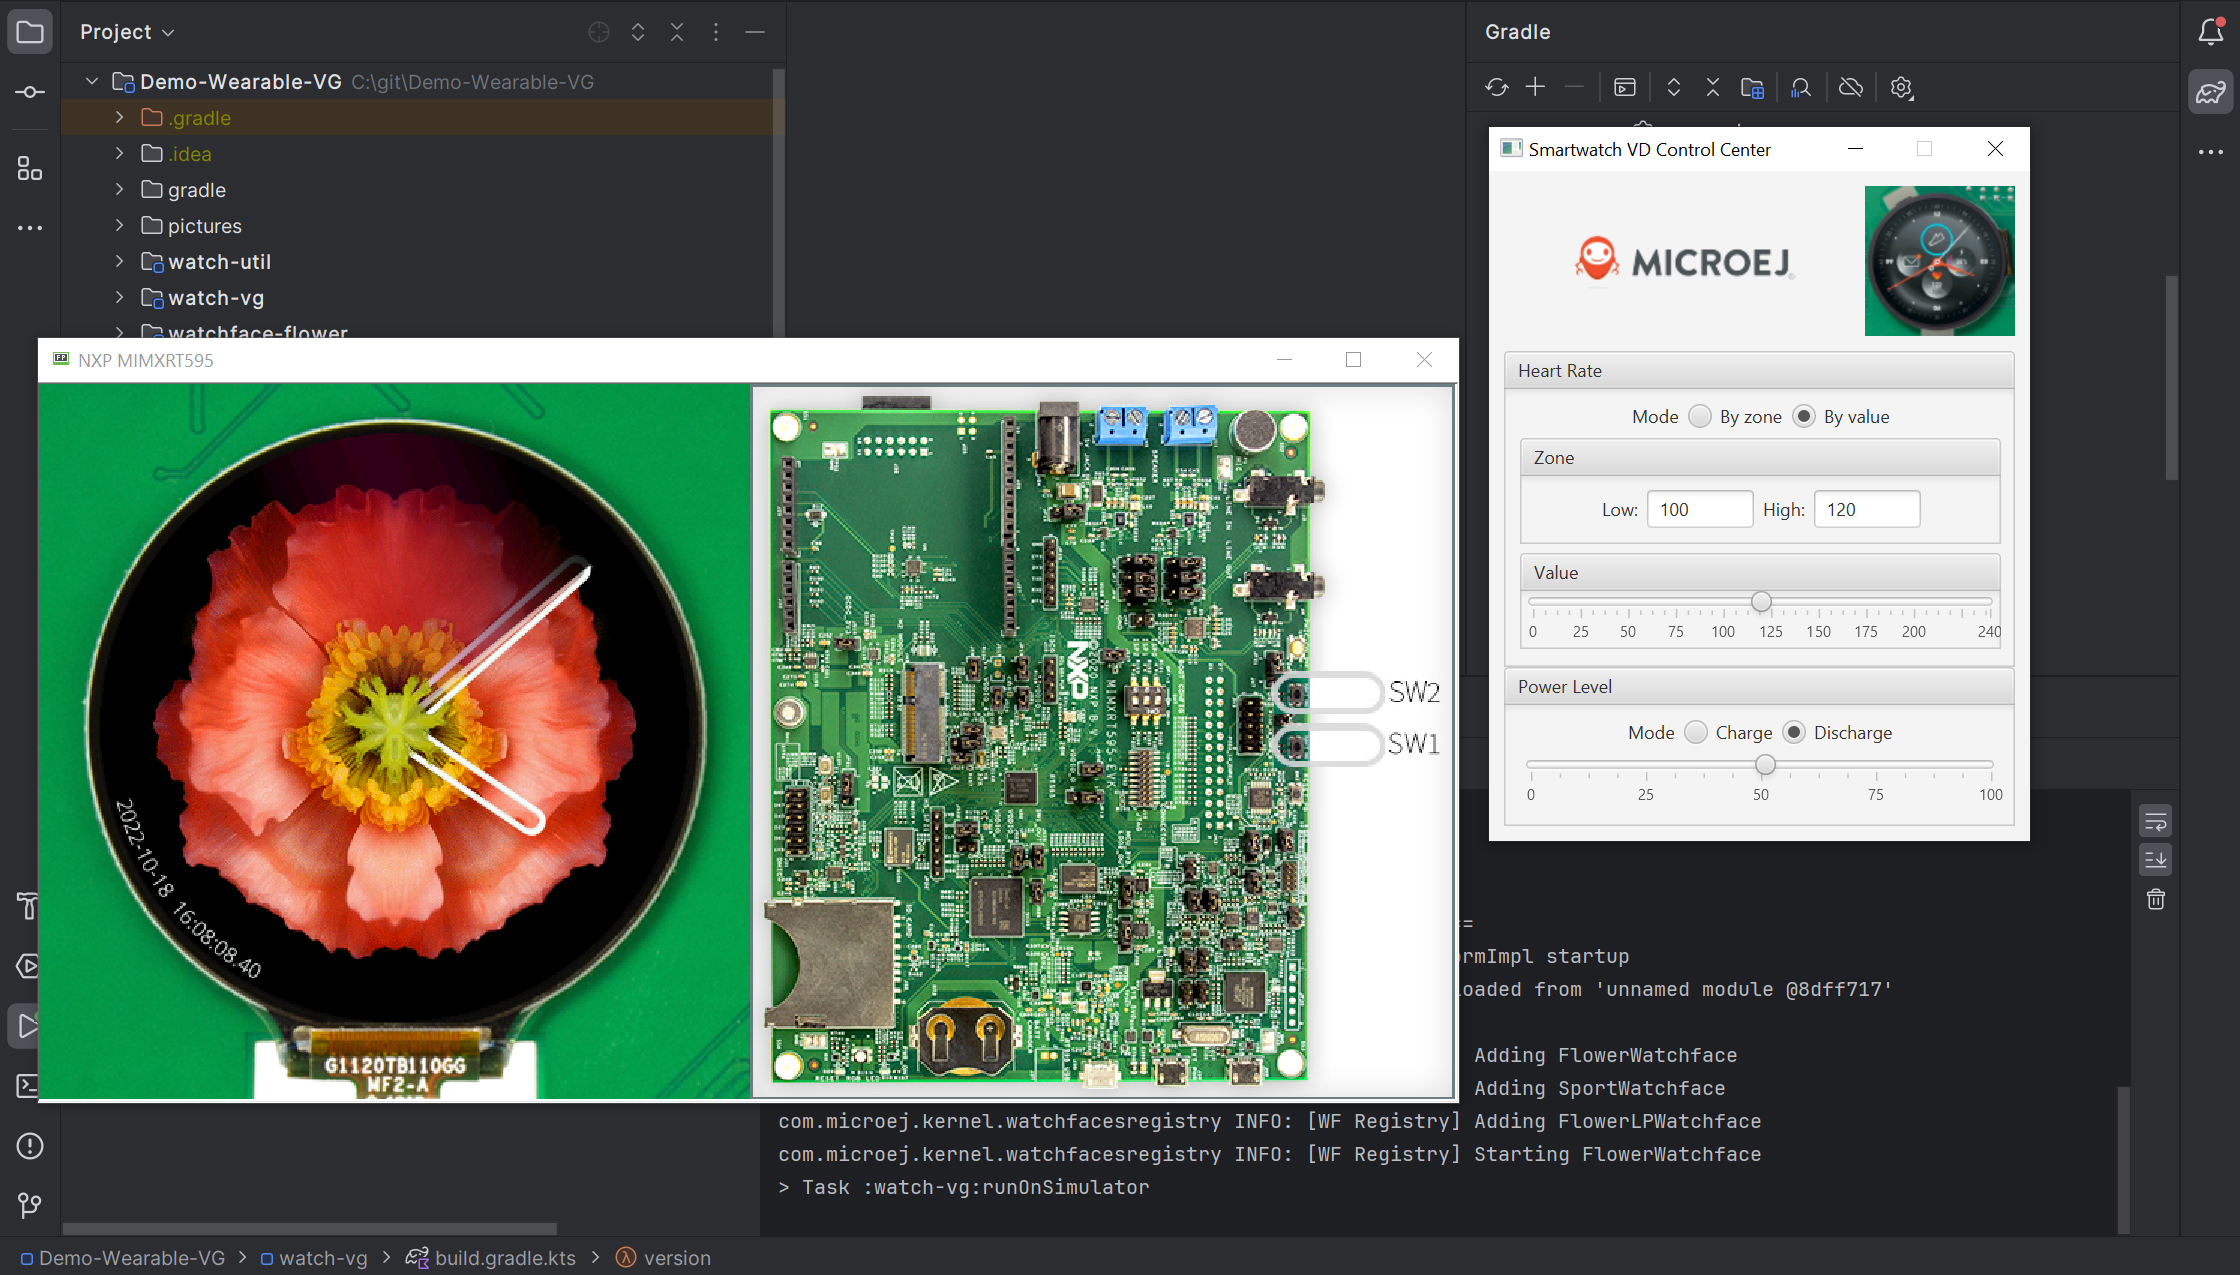Open the Problems tool window icon
Viewport: 2240px width, 1275px height.
pos(29,1146)
